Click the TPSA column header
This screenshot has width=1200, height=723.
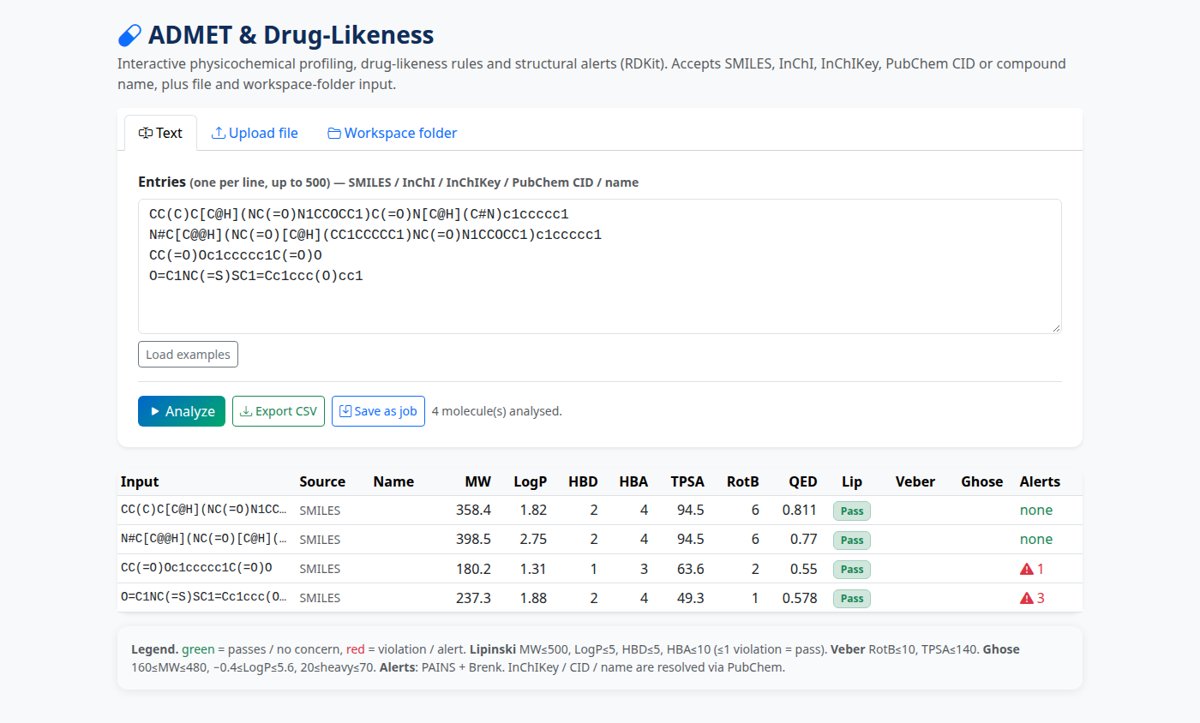[687, 481]
